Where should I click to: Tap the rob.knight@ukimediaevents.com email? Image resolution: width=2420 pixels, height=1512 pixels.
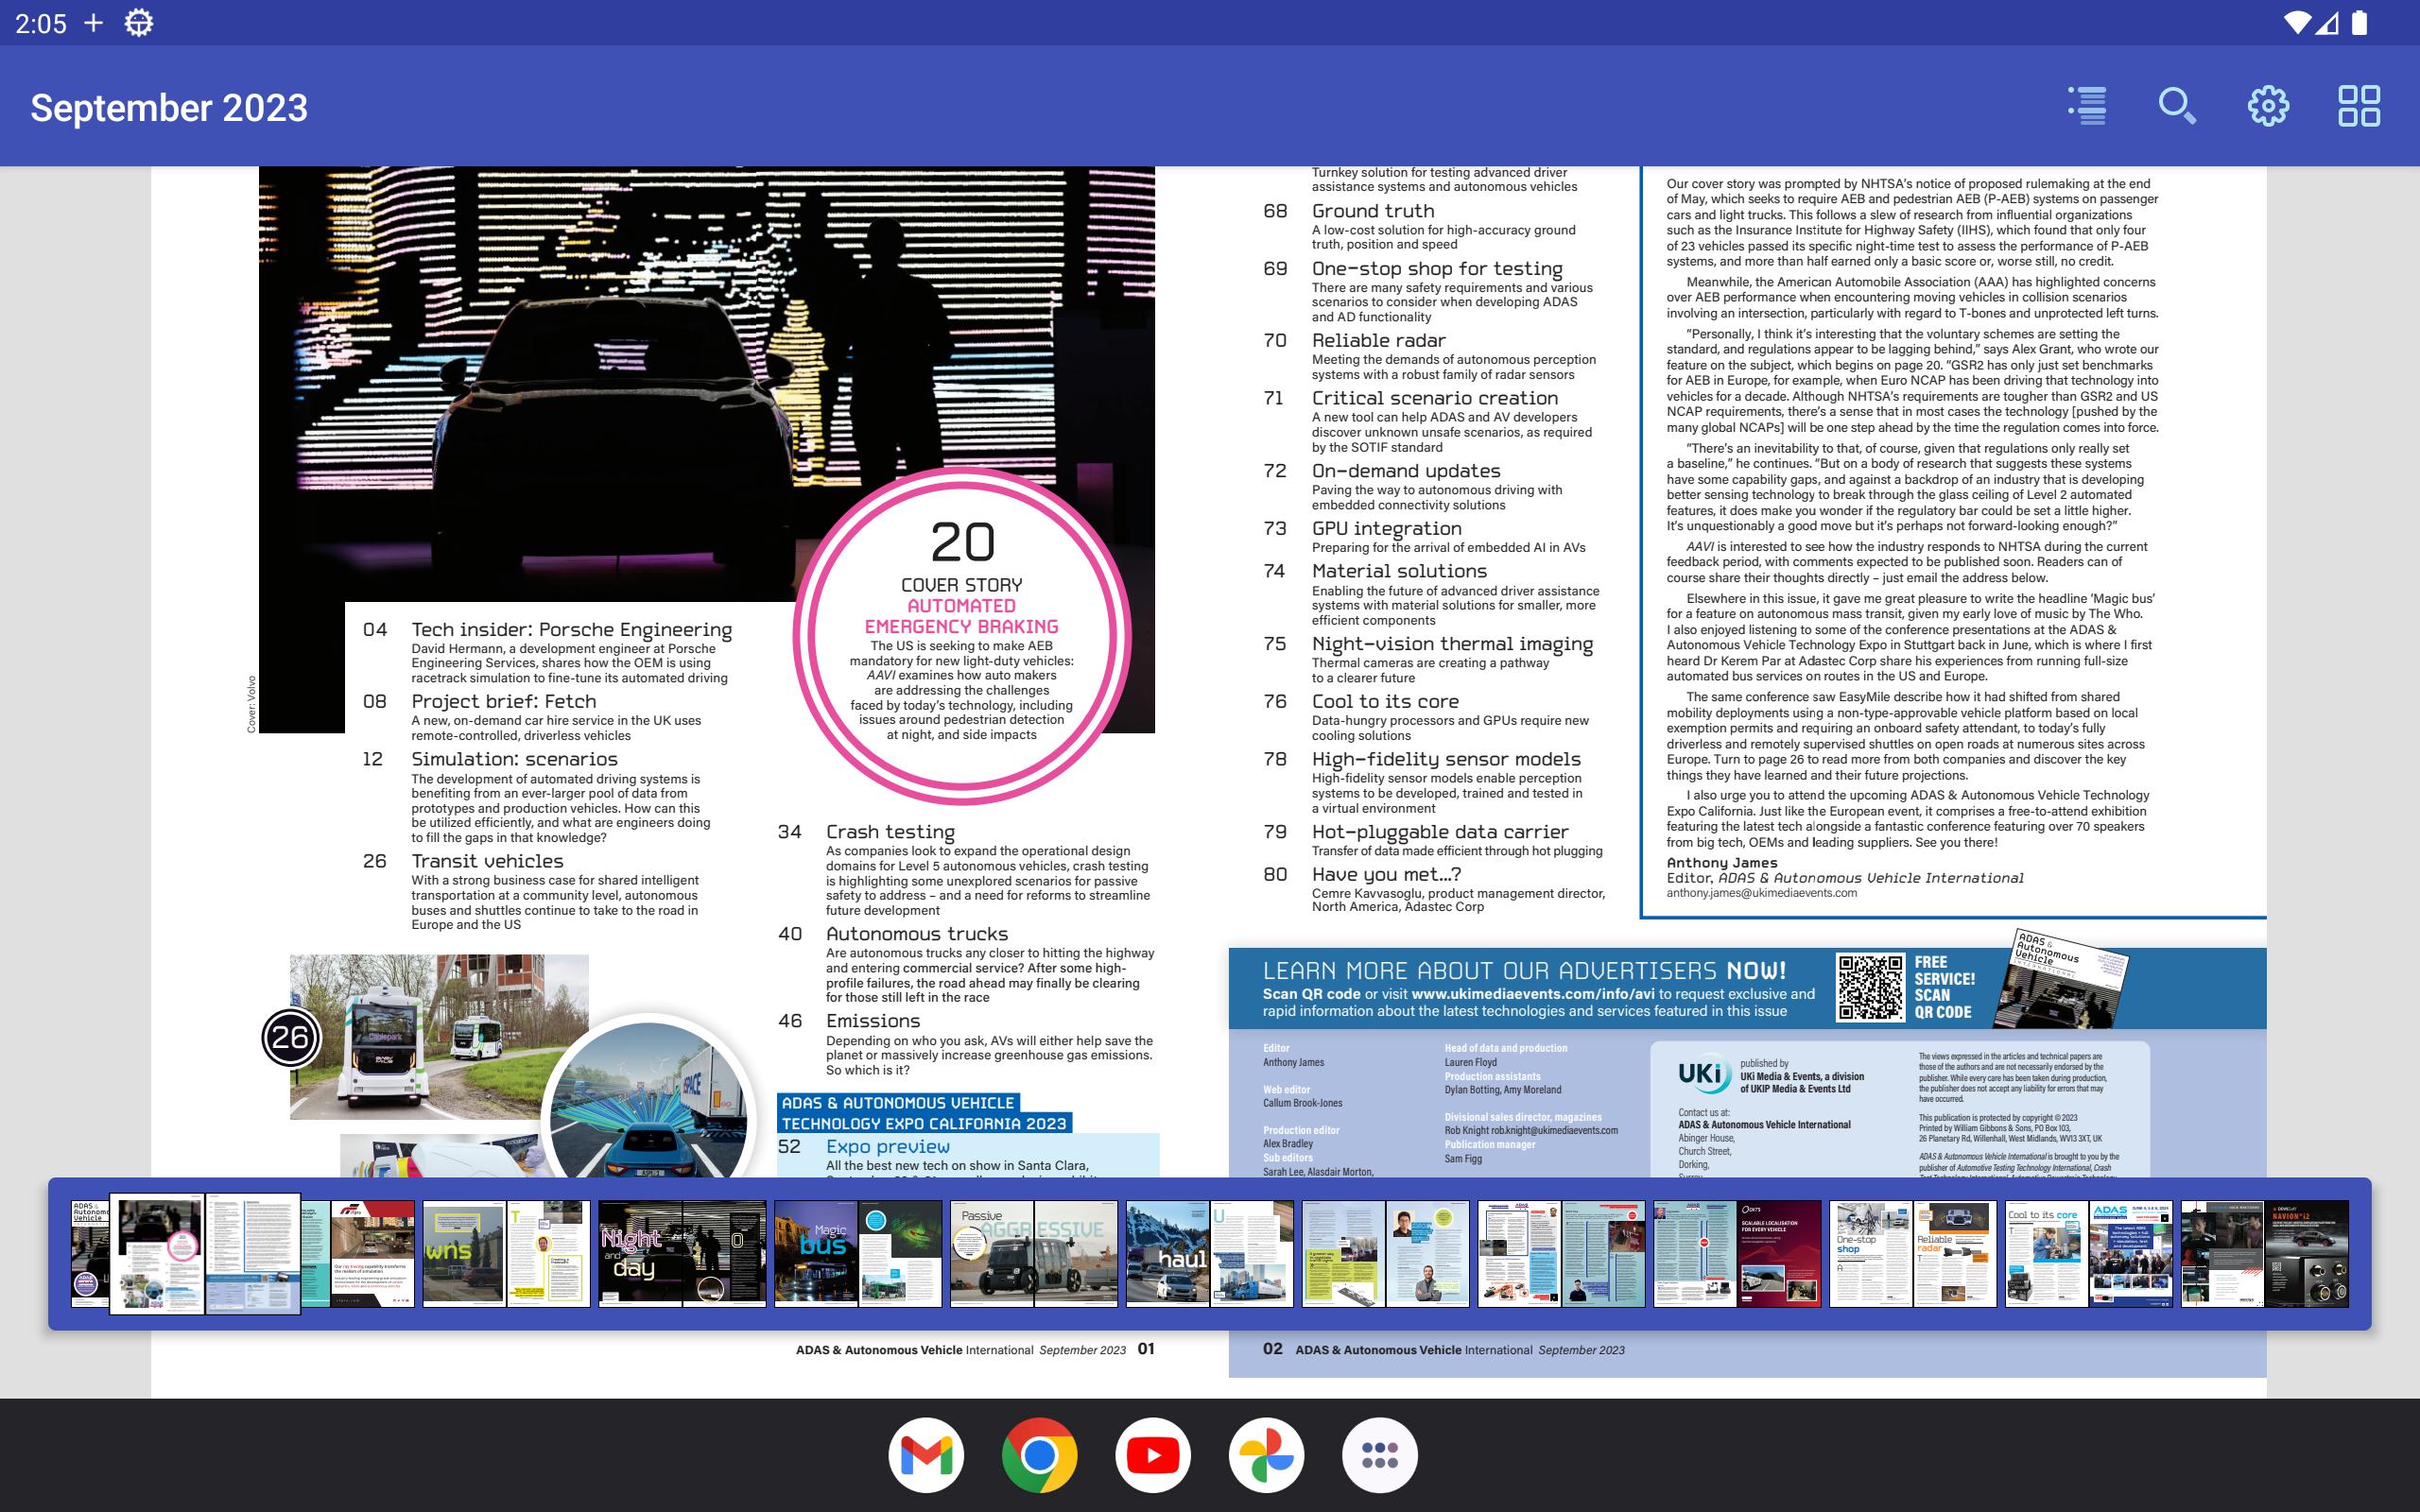coord(1554,1131)
